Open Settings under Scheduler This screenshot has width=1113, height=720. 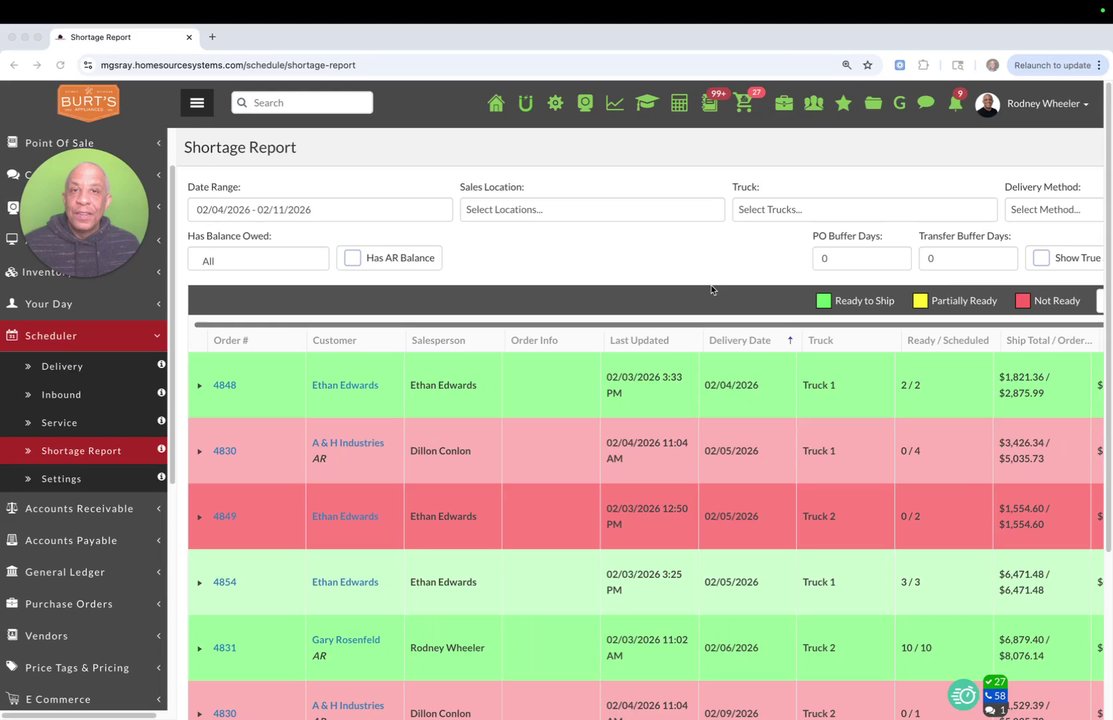[x=61, y=479]
